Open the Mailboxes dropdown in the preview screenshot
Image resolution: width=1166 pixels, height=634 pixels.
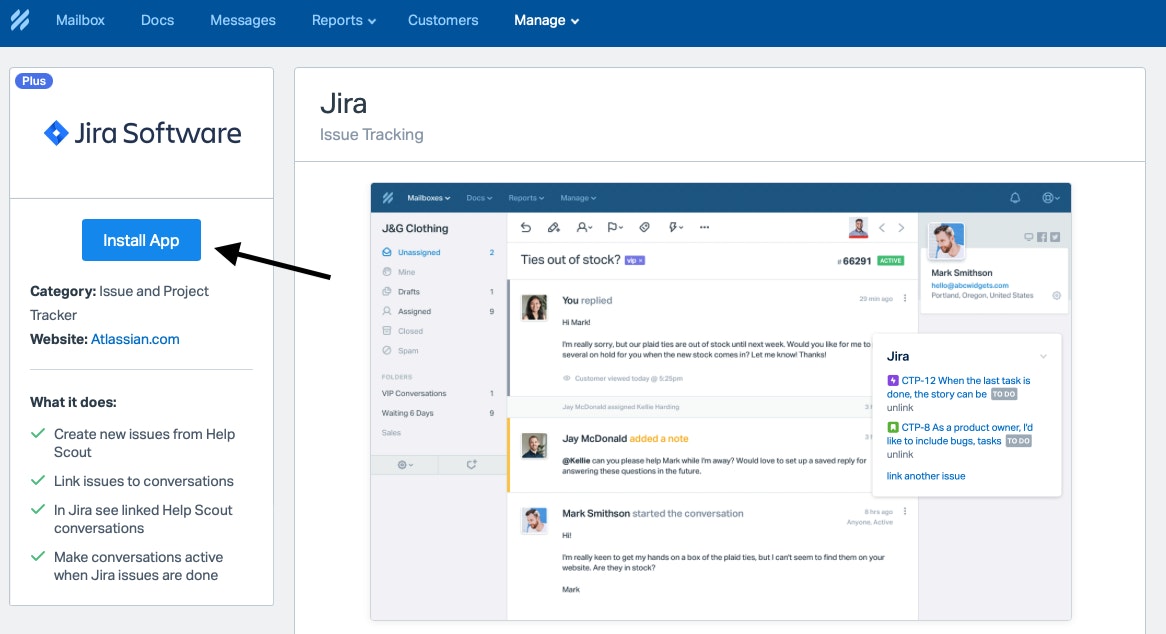click(428, 198)
